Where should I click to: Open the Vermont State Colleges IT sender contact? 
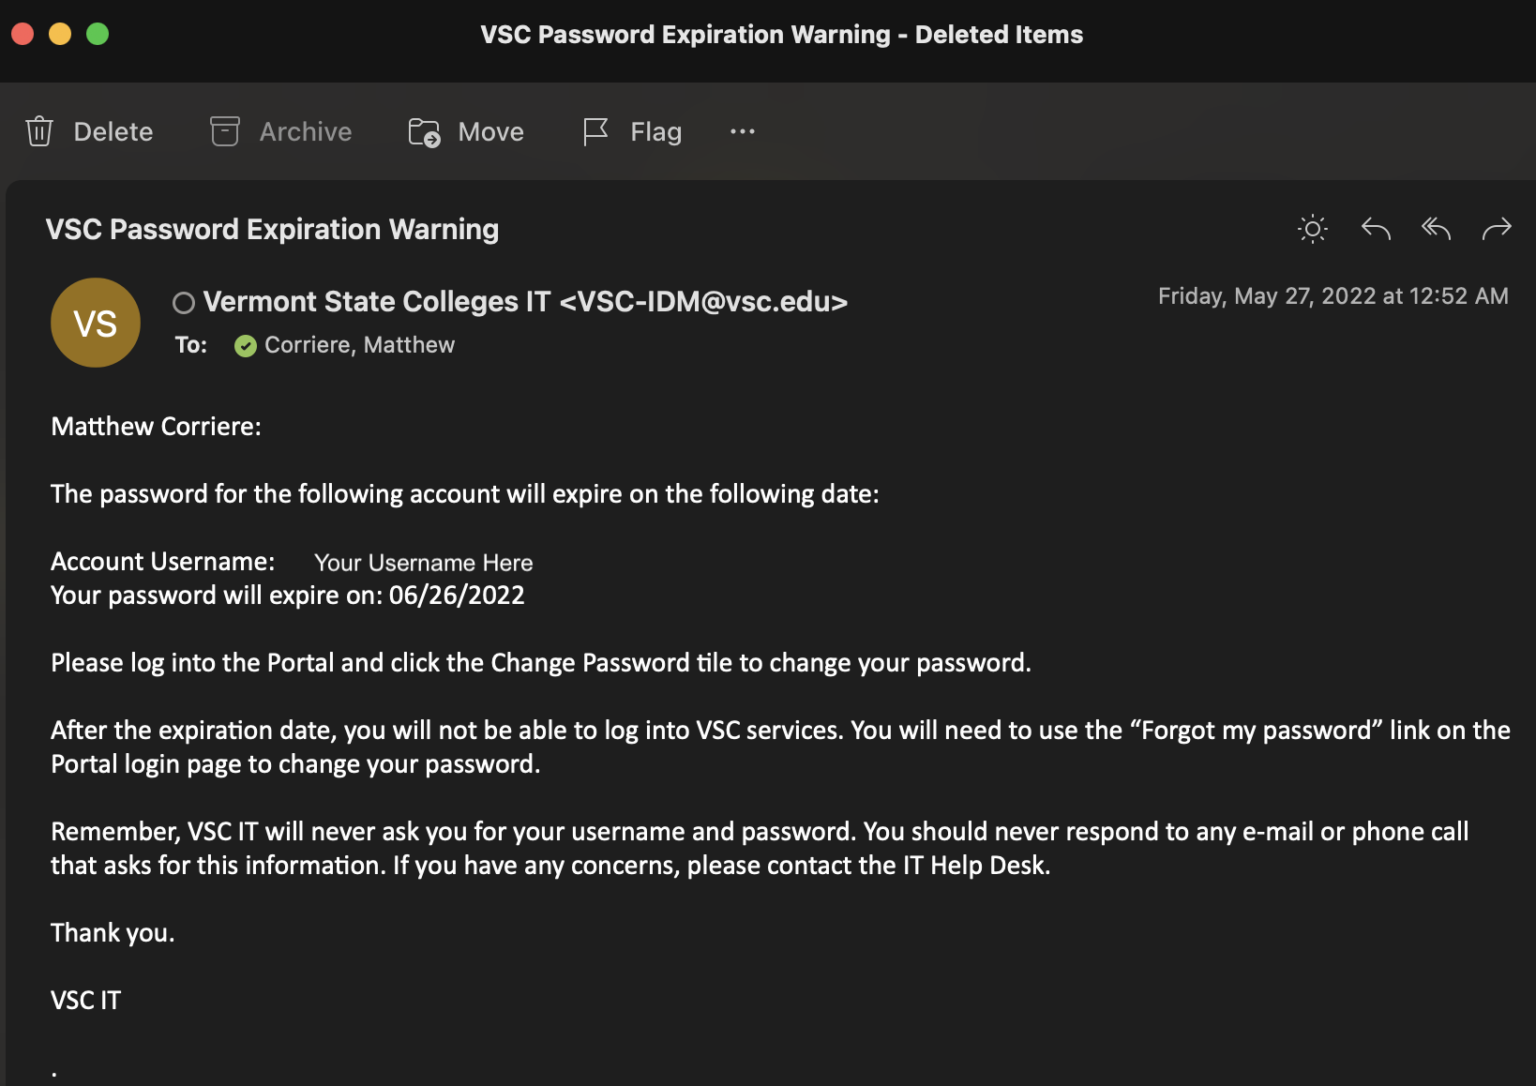pyautogui.click(x=525, y=302)
